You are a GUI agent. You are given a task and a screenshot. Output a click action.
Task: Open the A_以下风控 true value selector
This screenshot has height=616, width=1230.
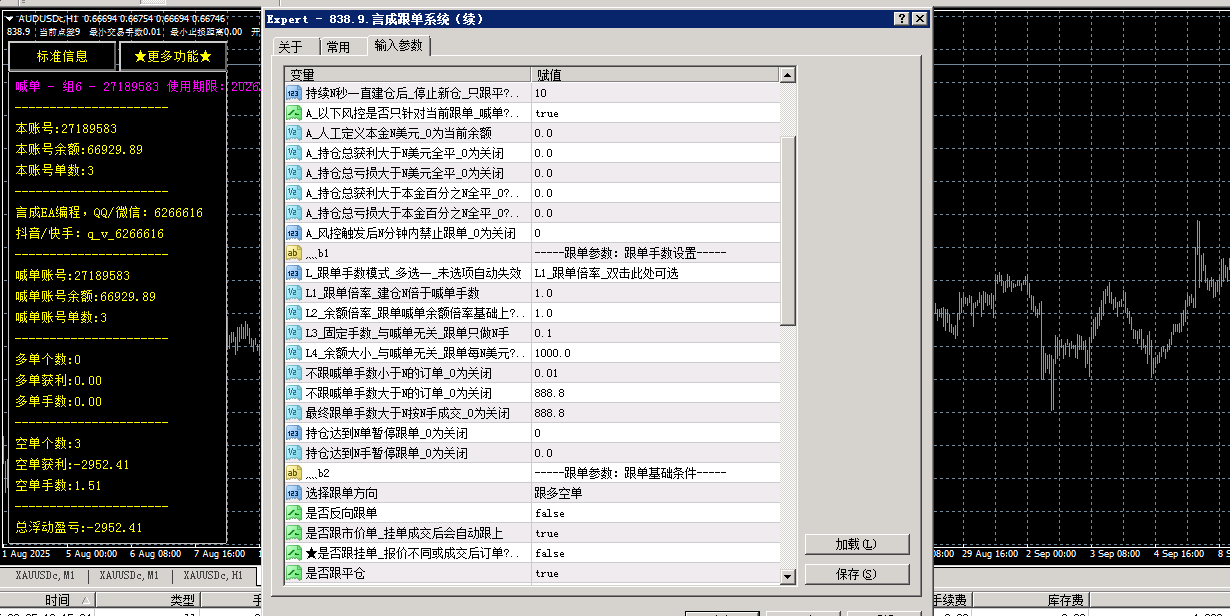pyautogui.click(x=654, y=113)
